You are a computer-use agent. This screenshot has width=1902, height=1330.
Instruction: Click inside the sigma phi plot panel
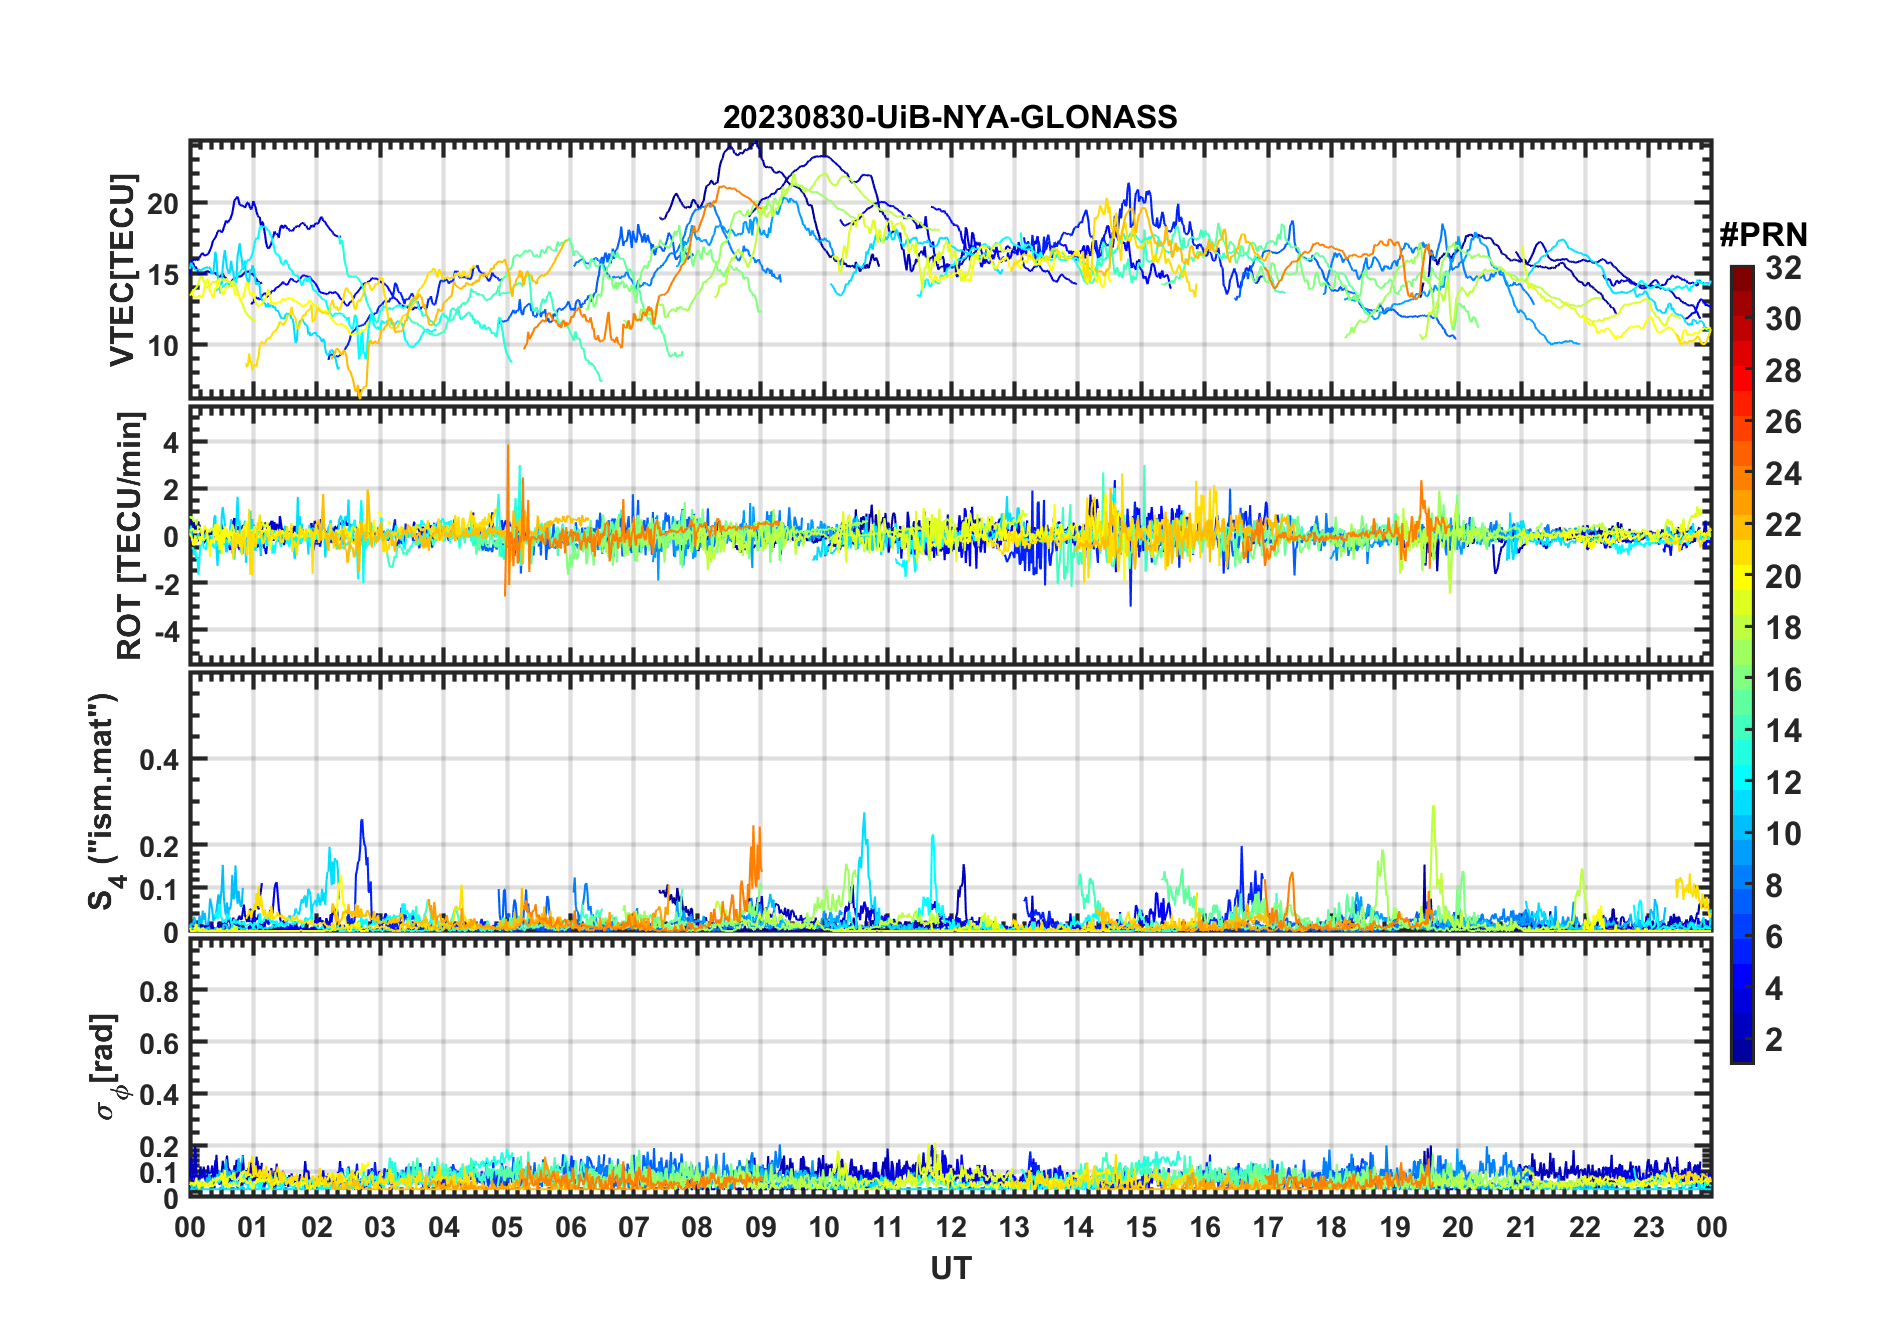tap(950, 1067)
